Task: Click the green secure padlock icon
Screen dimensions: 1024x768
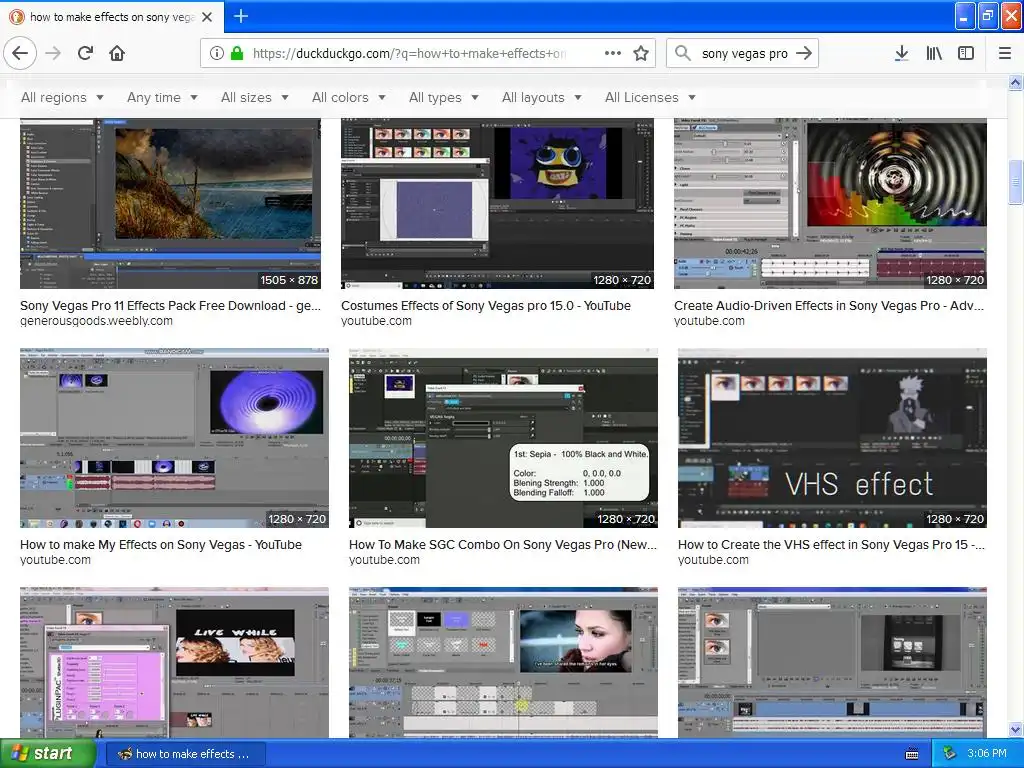Action: (237, 54)
